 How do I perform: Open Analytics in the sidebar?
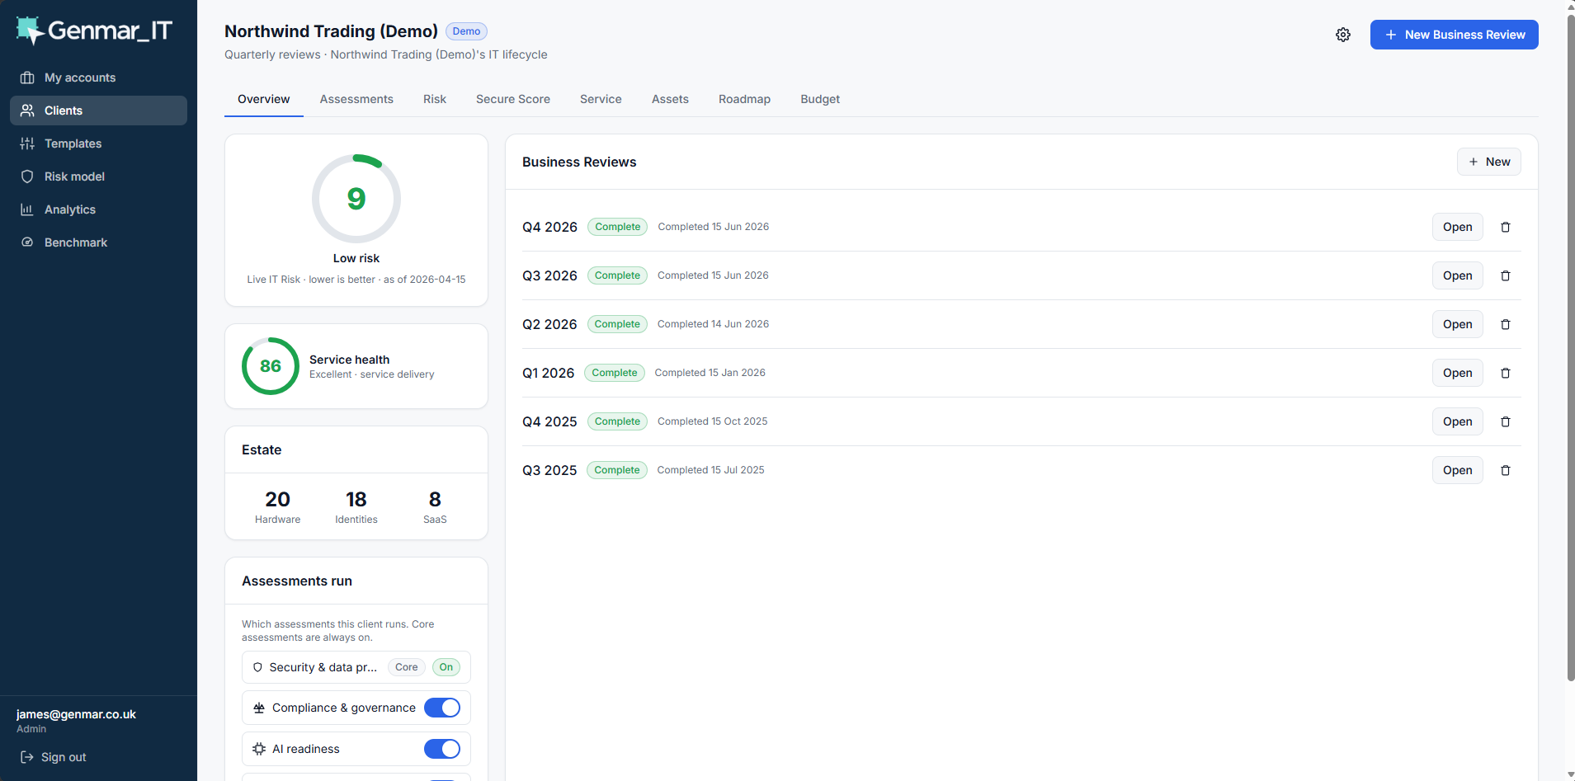pos(98,209)
